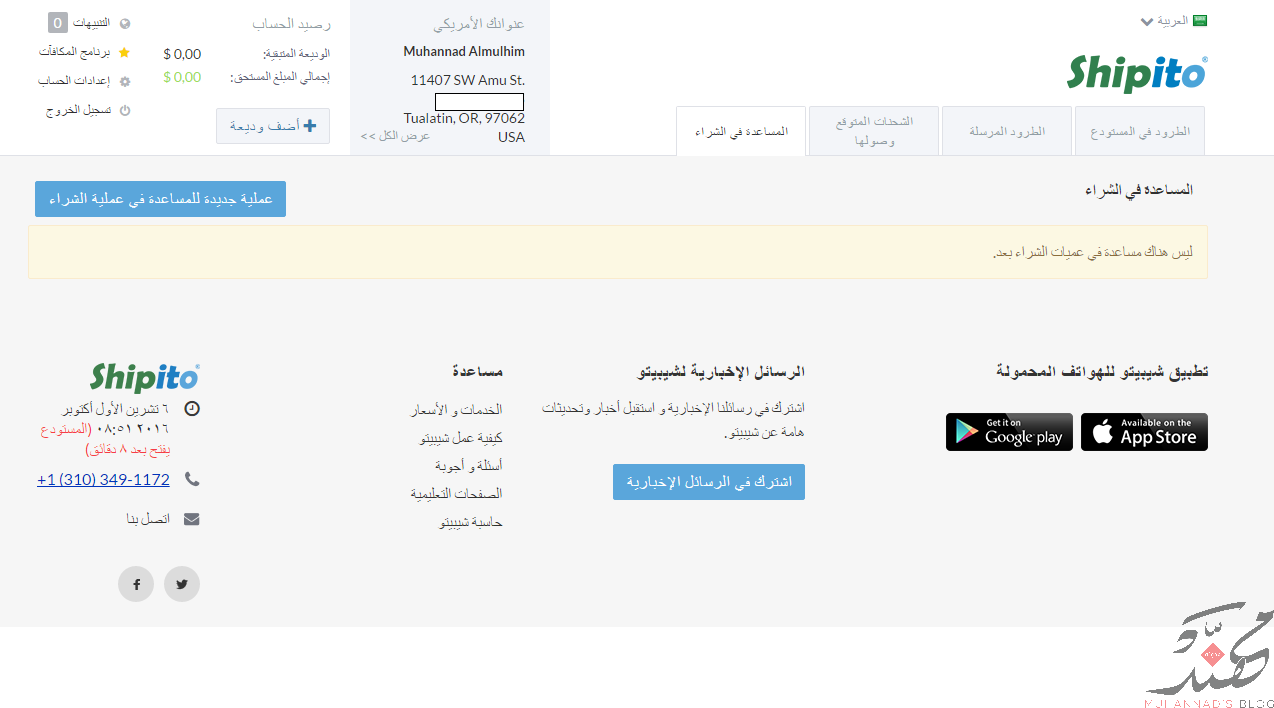This screenshot has width=1274, height=708.
Task: Click تطبيق شيبيتو للهواتف المحمولة heading
Action: pos(1102,371)
